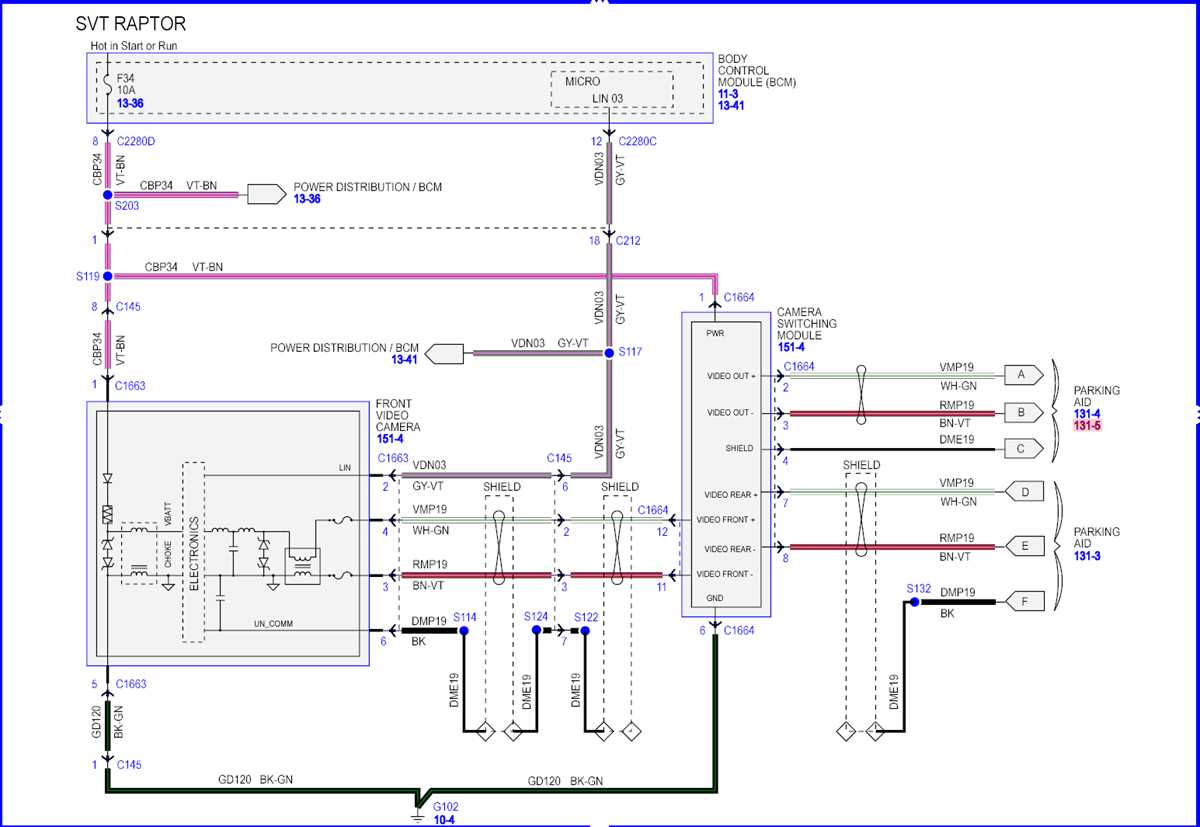Click the FRONT VIDEO CAMERA title
The height and width of the screenshot is (827, 1200).
(398, 415)
